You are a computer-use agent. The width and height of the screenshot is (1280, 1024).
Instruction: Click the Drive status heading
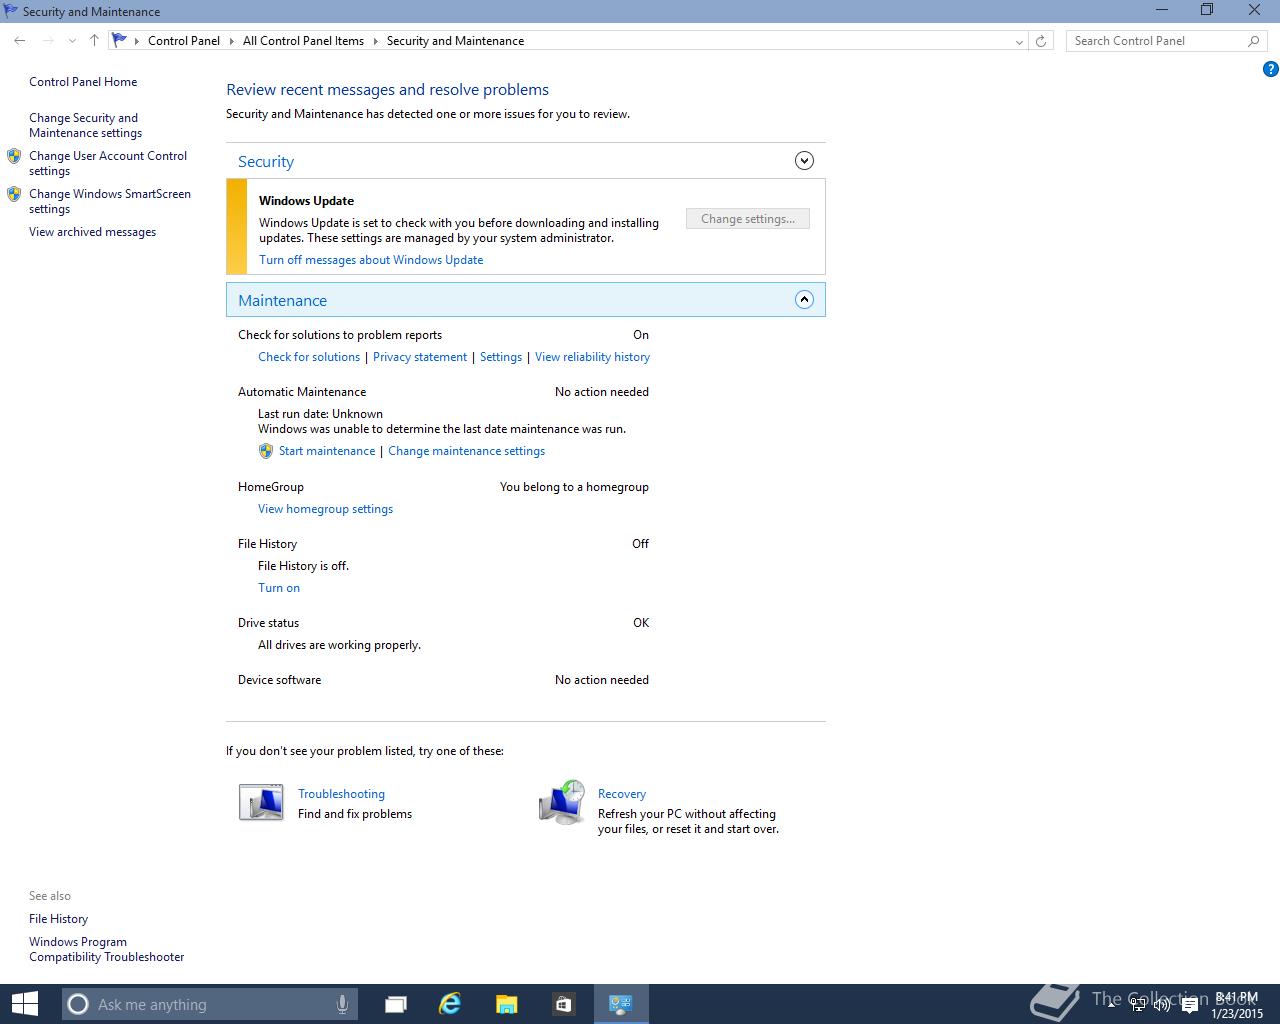point(268,623)
